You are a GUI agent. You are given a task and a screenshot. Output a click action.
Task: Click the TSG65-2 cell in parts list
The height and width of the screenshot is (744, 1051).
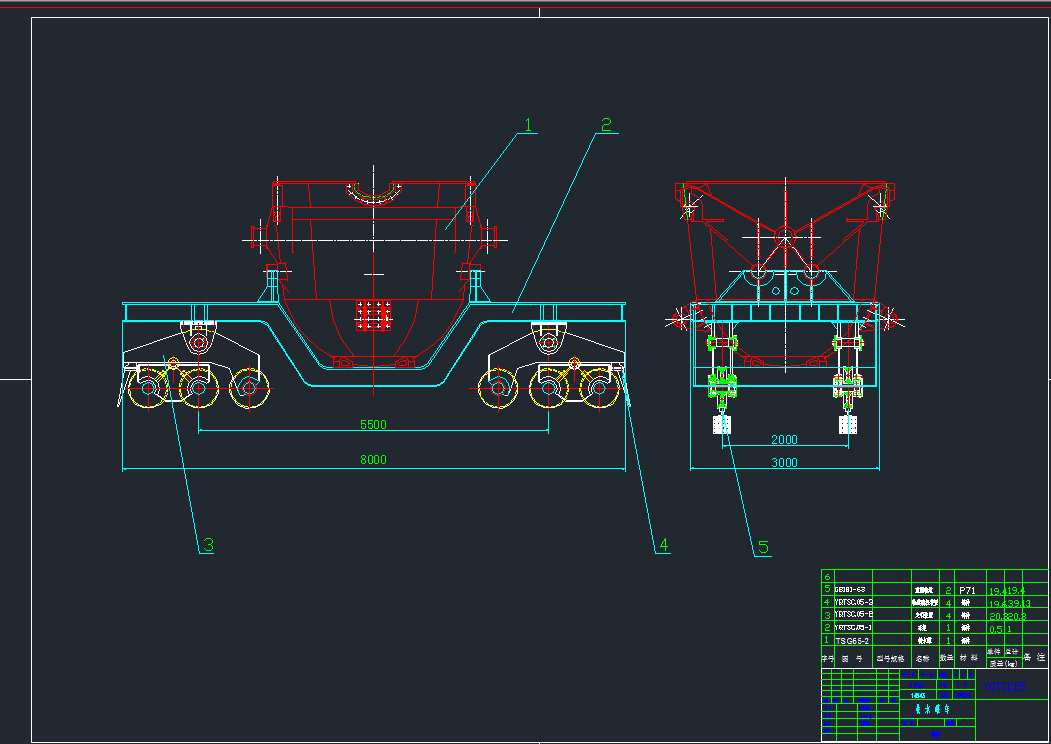(852, 641)
